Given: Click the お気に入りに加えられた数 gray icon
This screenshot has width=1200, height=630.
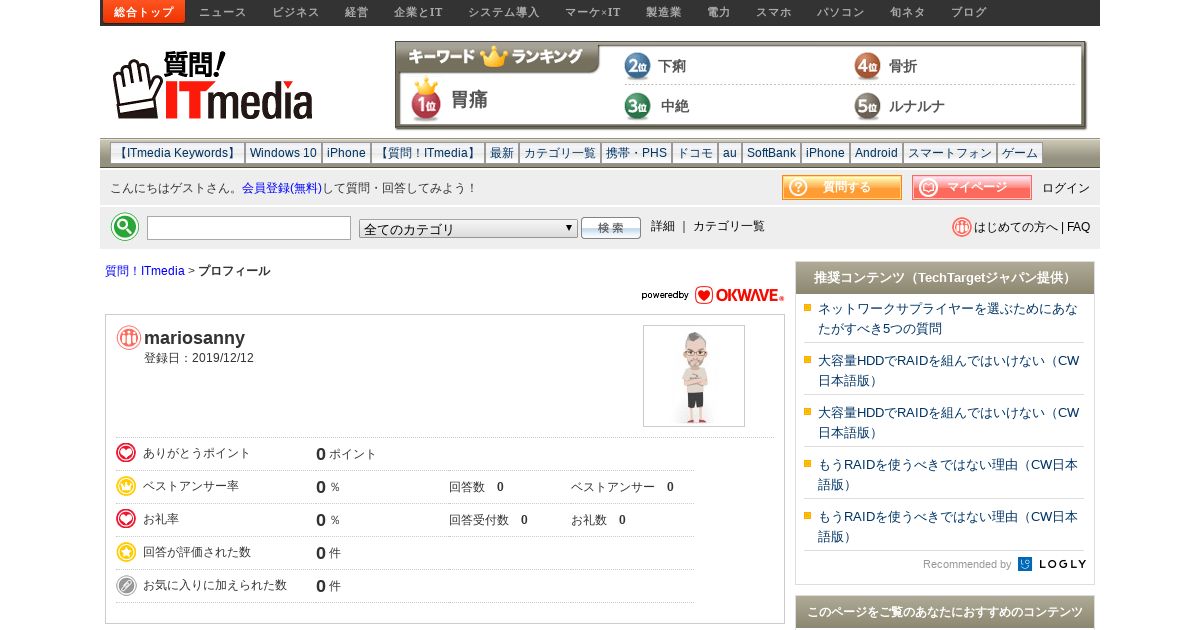Looking at the screenshot, I should [x=126, y=585].
